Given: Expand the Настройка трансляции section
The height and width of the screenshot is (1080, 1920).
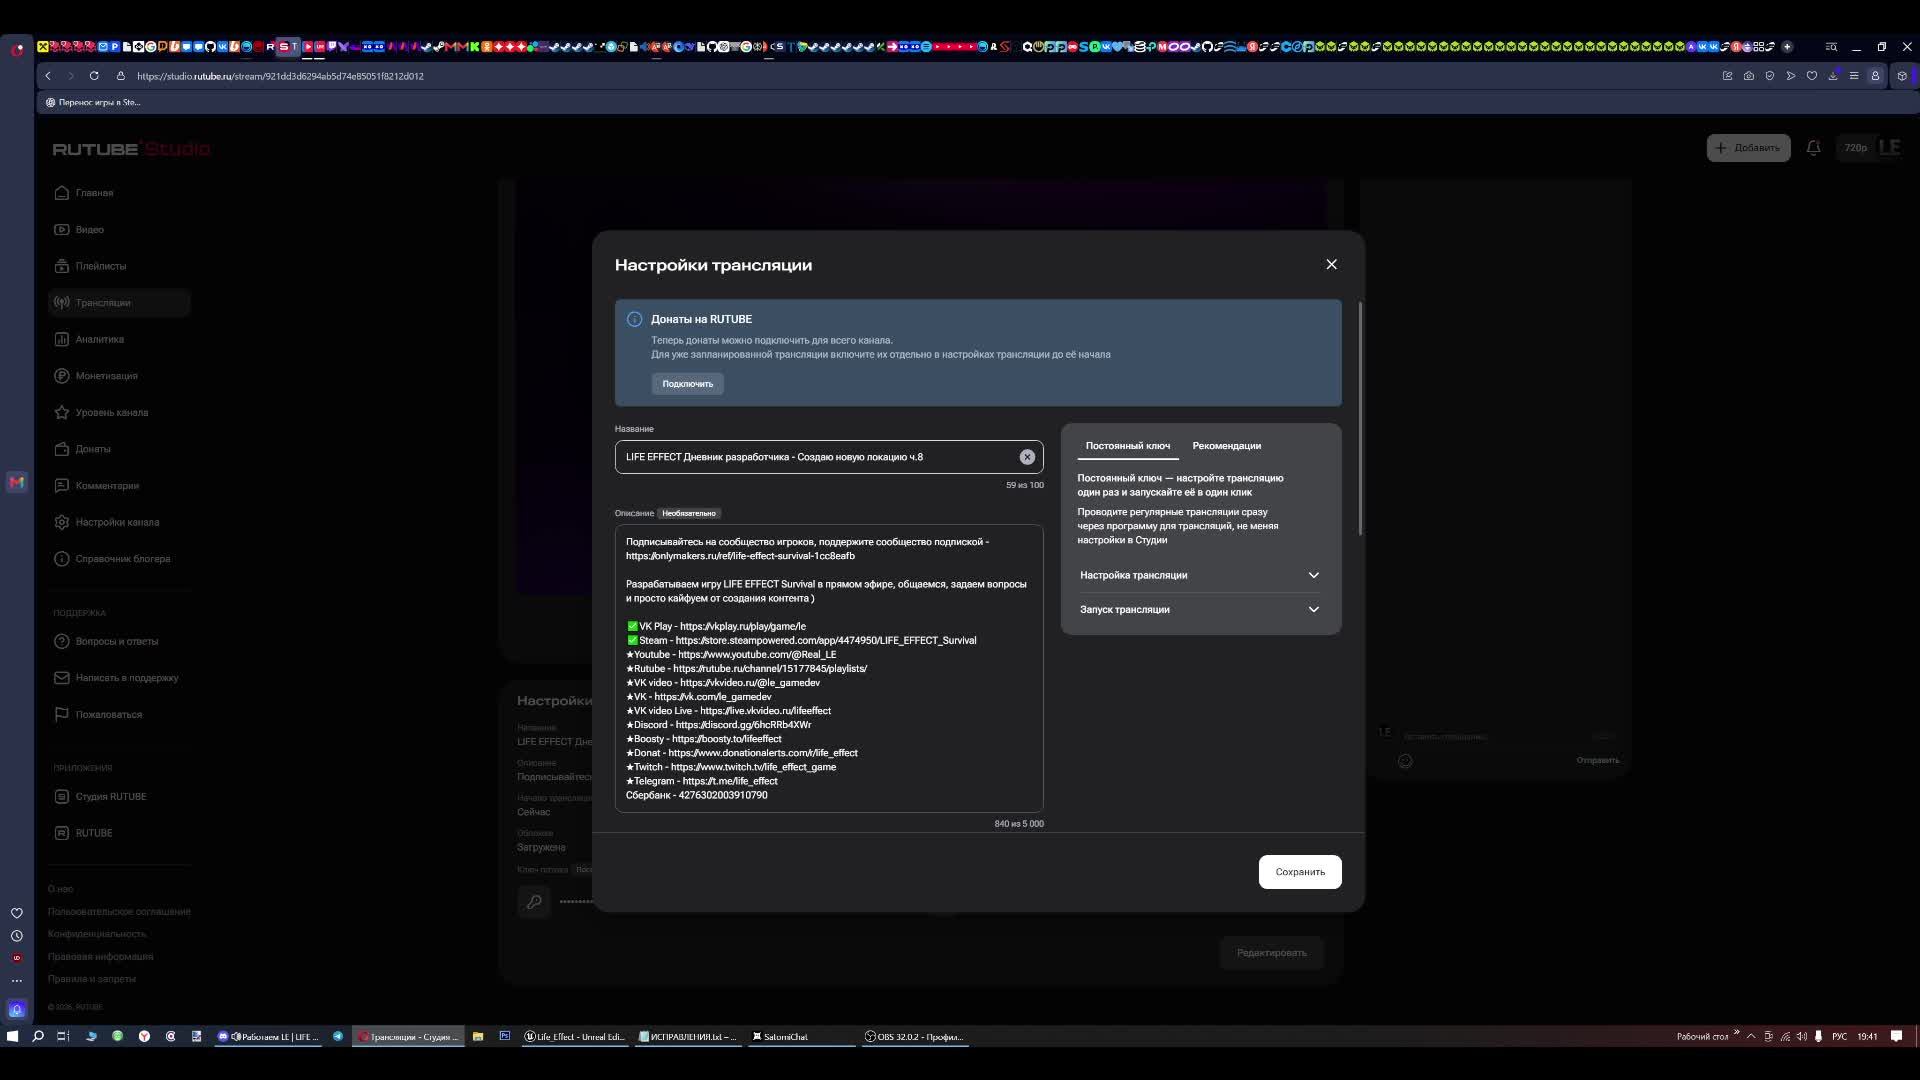Looking at the screenshot, I should coord(1200,575).
